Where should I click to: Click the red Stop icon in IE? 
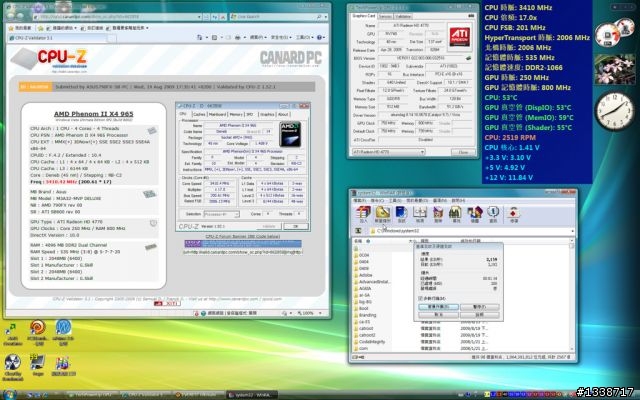(x=223, y=17)
